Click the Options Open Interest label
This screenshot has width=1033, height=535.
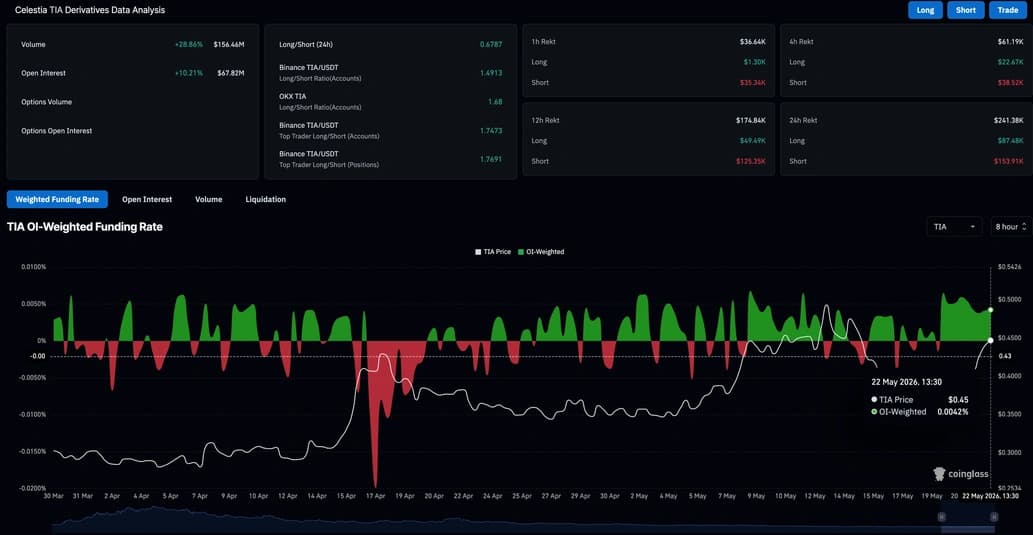coord(57,130)
